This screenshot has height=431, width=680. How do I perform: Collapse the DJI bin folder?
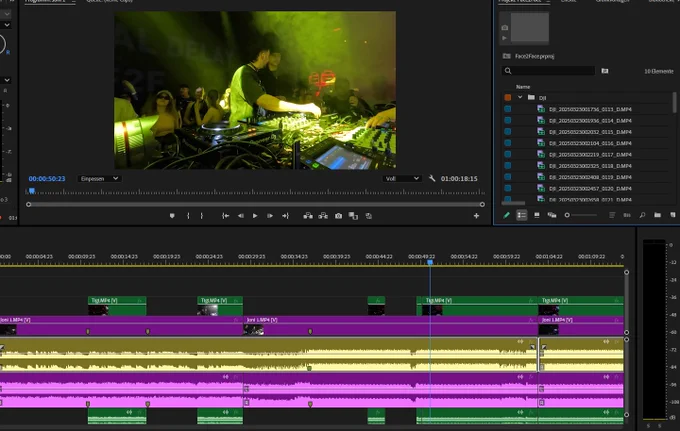pos(520,98)
